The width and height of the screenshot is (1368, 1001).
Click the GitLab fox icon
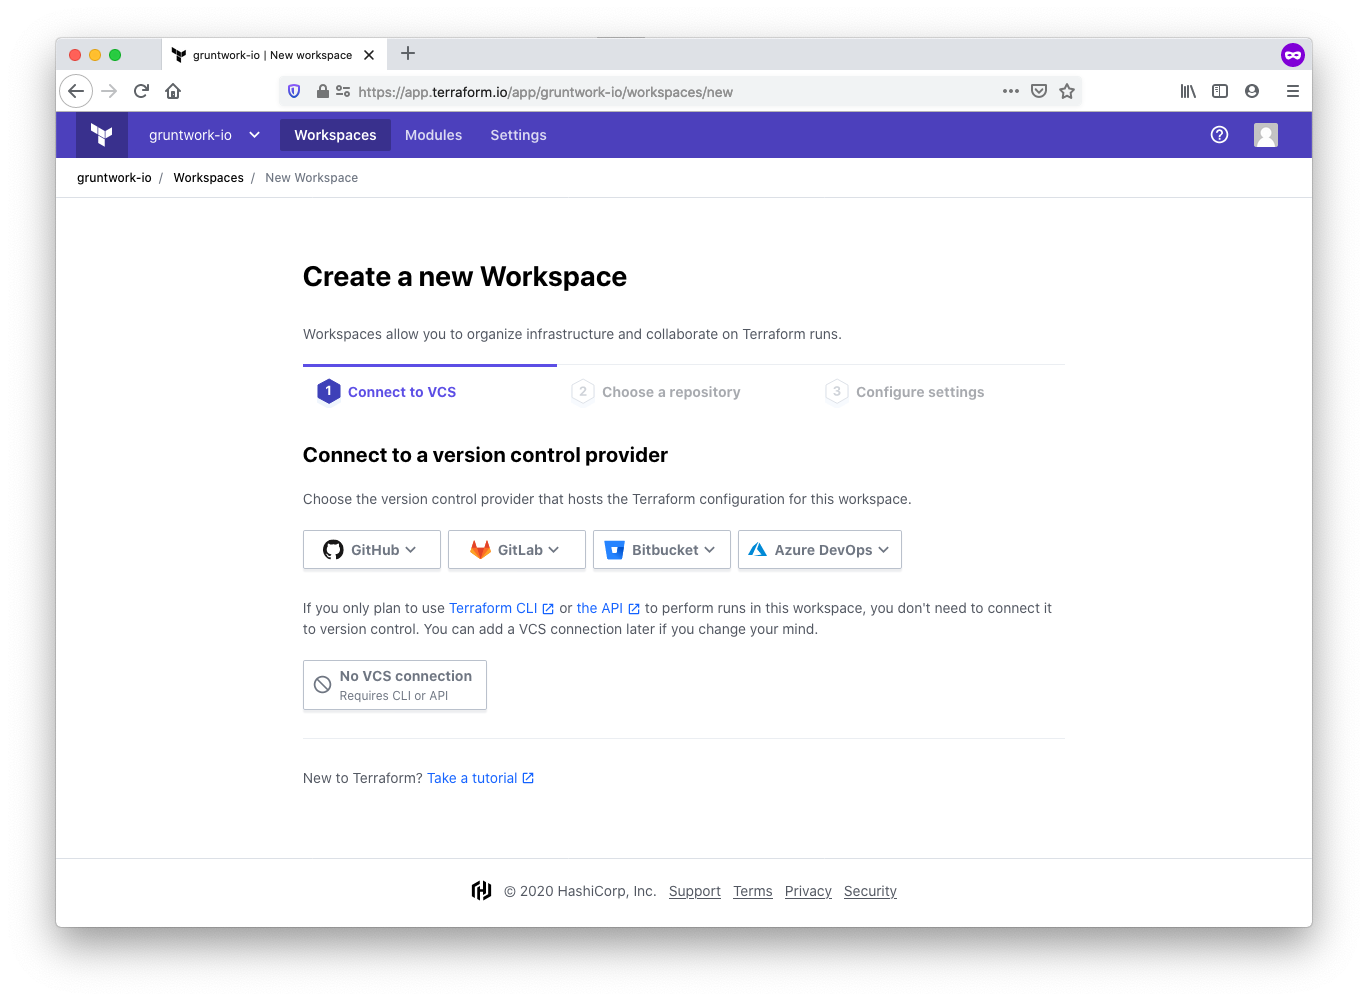(481, 549)
